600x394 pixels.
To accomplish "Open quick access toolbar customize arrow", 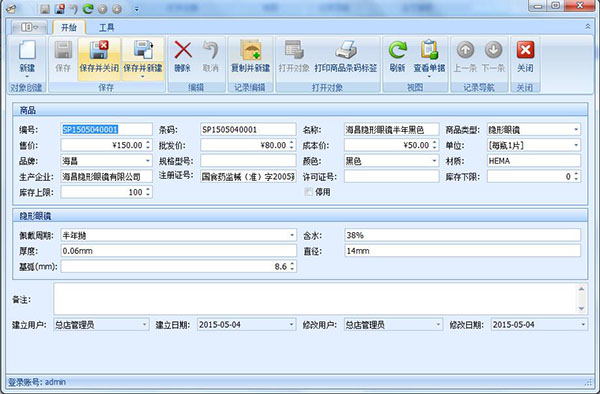I will click(137, 9).
